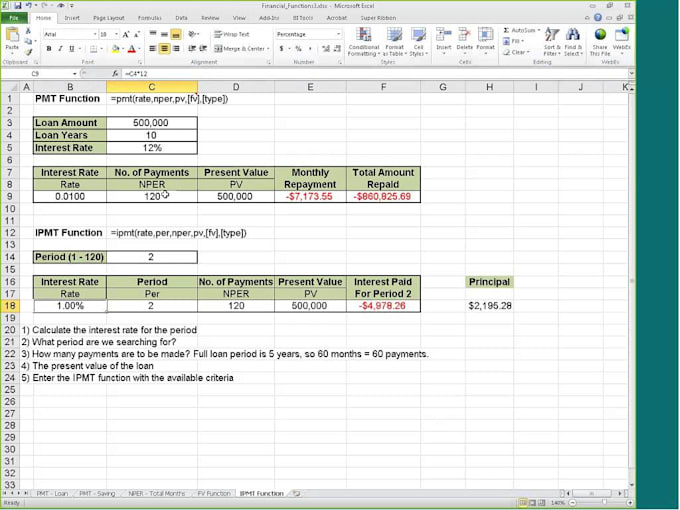Click the Orientation text-angle icon
This screenshot has height=510, width=680.
(x=192, y=34)
